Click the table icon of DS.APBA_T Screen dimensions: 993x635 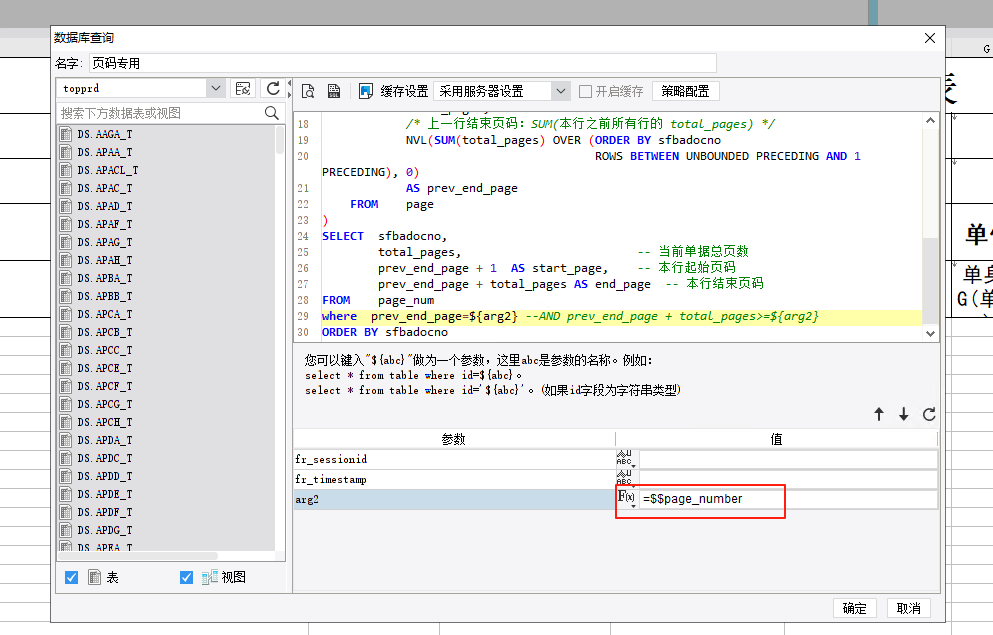tap(65, 278)
